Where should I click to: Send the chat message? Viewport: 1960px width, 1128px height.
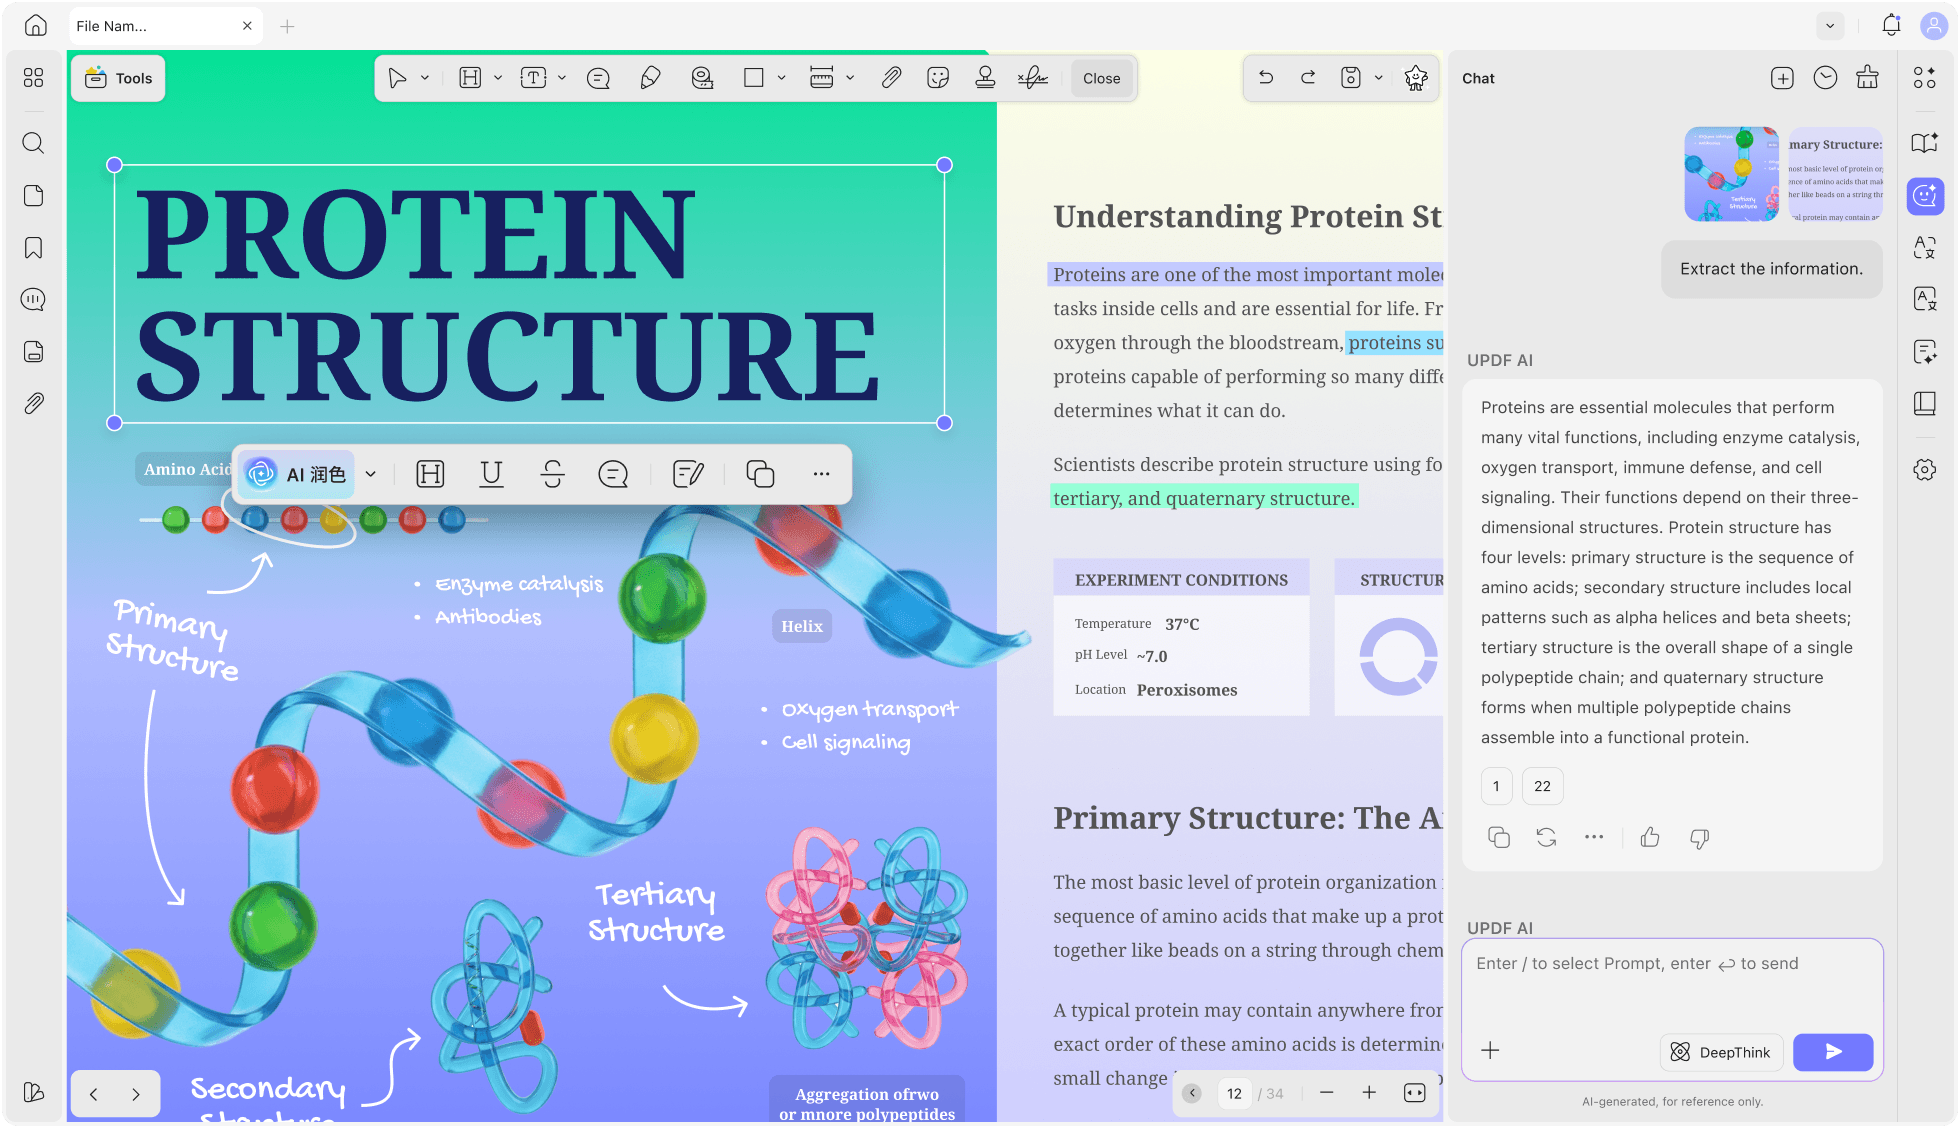pyautogui.click(x=1833, y=1052)
